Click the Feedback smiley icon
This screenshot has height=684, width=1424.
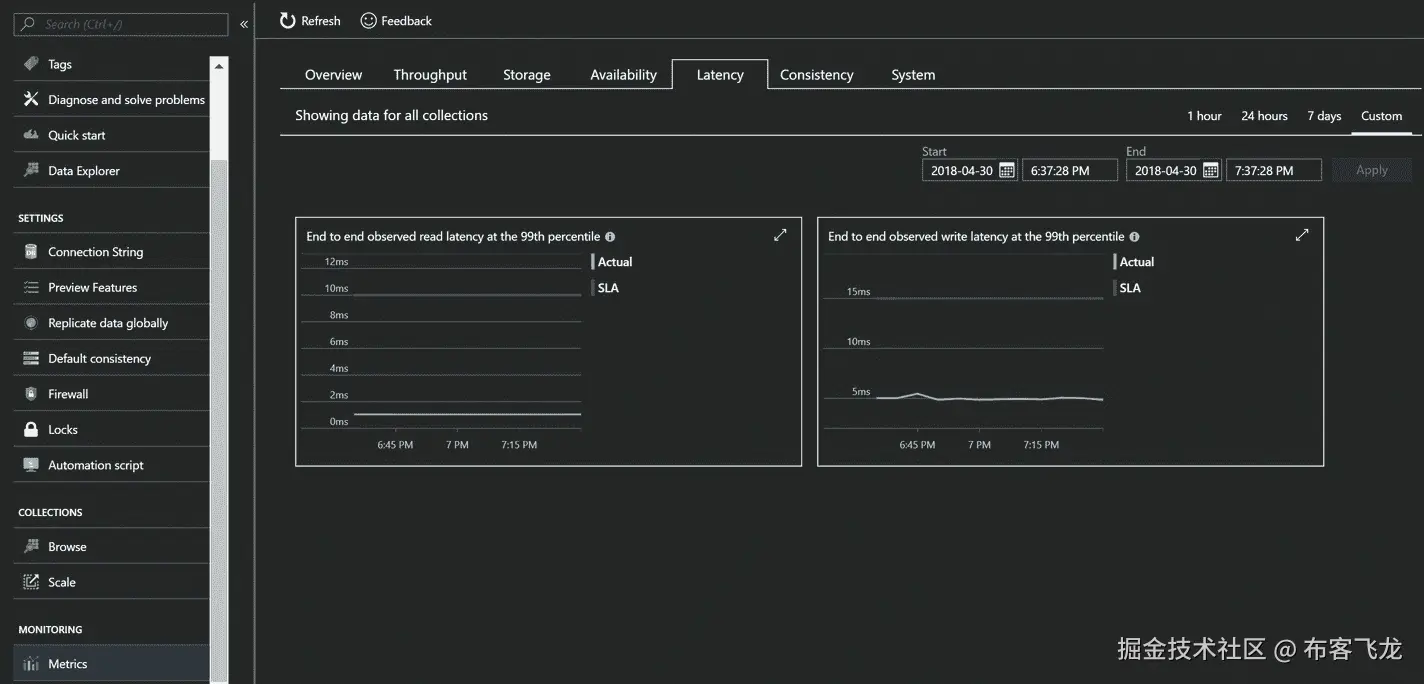(369, 20)
